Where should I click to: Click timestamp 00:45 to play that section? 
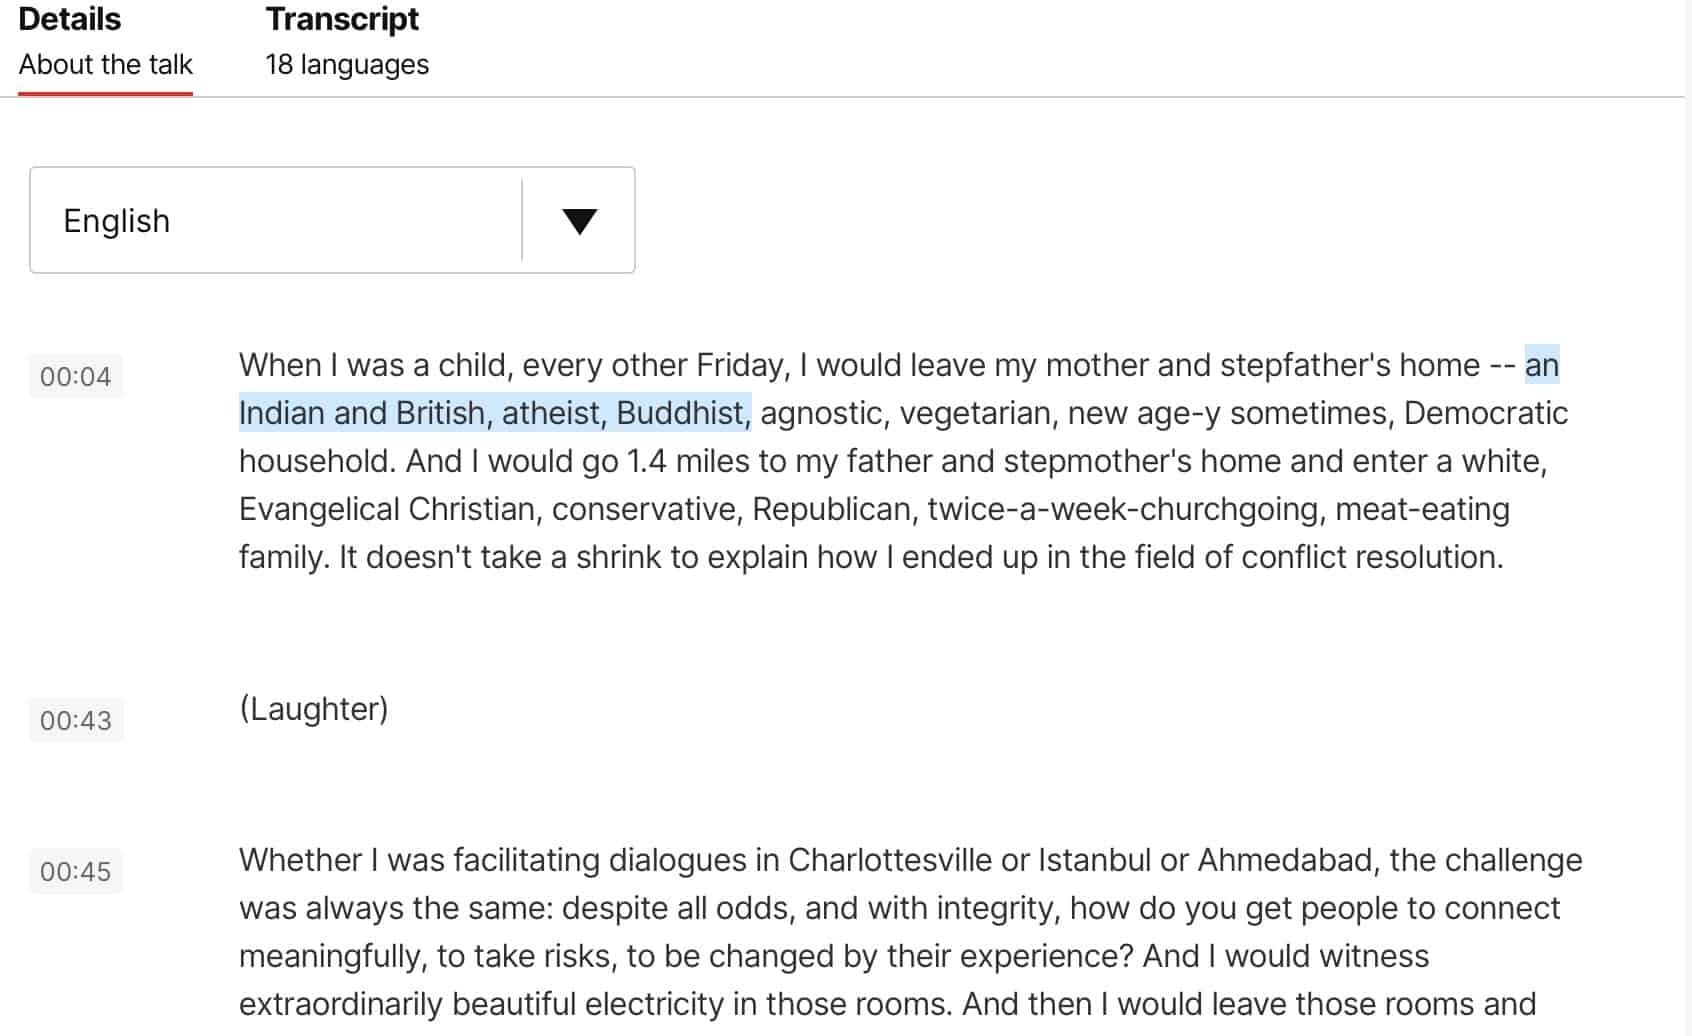coord(76,871)
